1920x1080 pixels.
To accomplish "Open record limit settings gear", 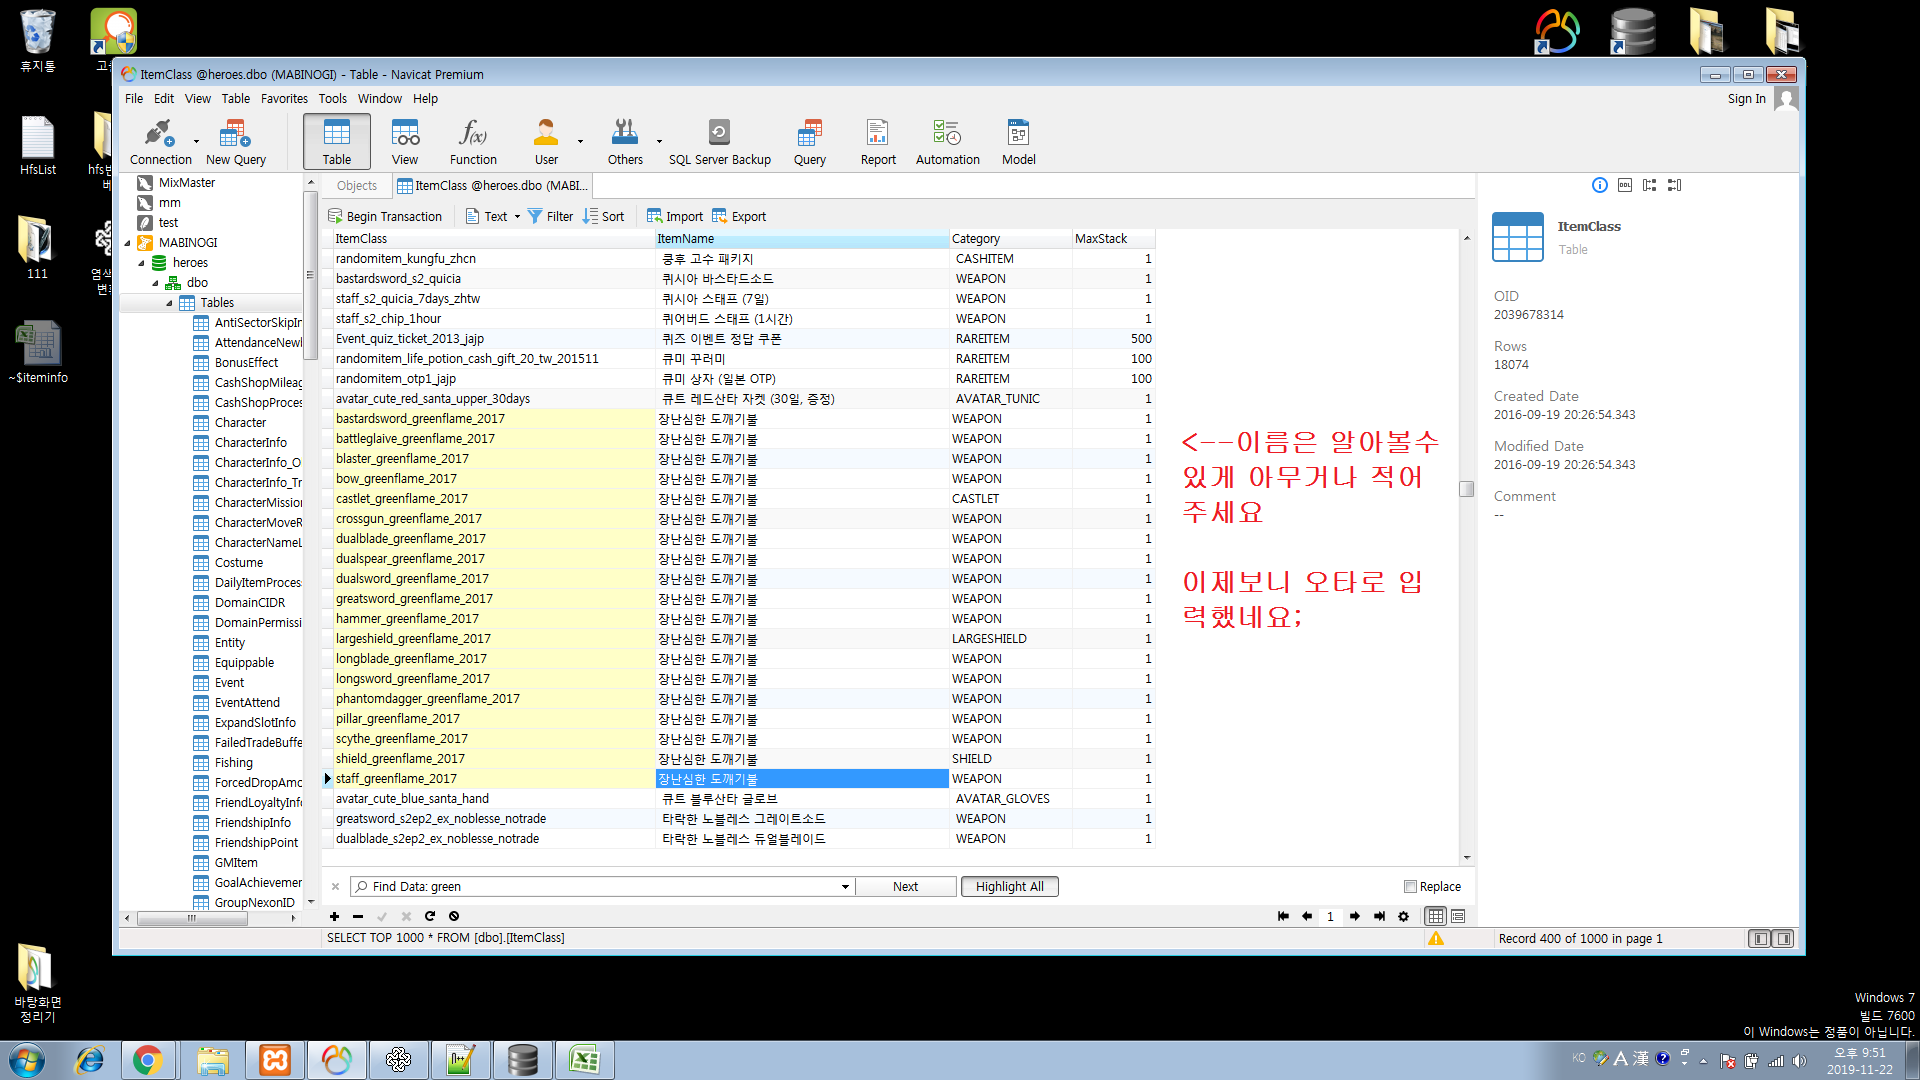I will [x=1404, y=916].
